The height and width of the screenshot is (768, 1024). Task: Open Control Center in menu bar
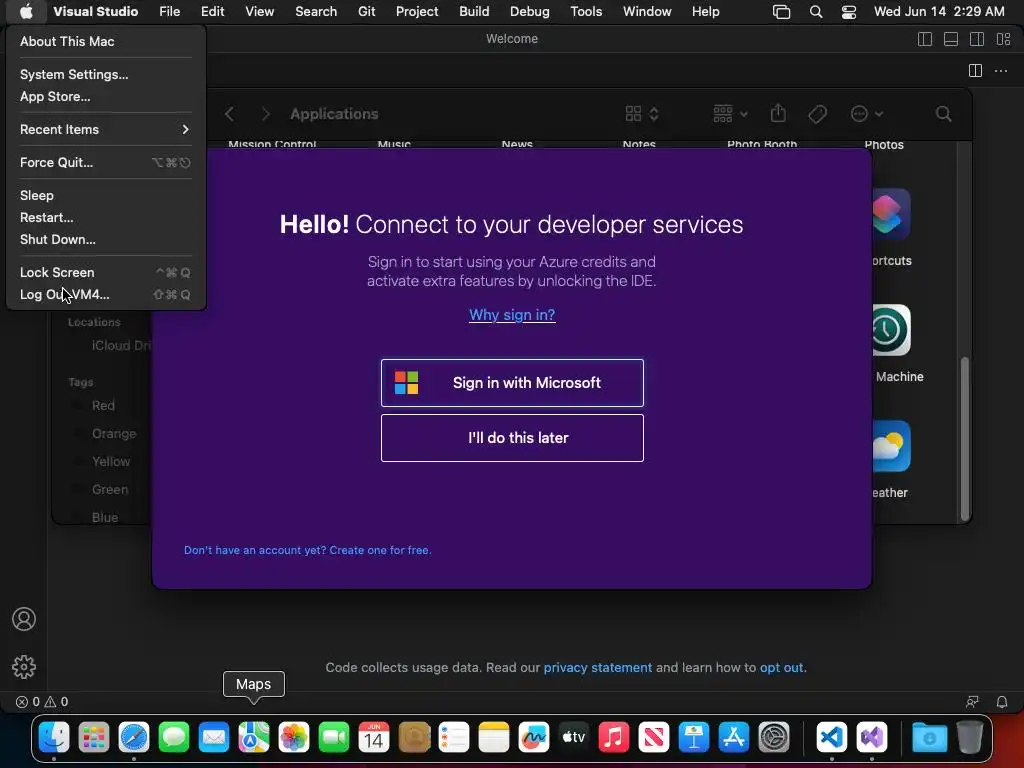(x=848, y=12)
